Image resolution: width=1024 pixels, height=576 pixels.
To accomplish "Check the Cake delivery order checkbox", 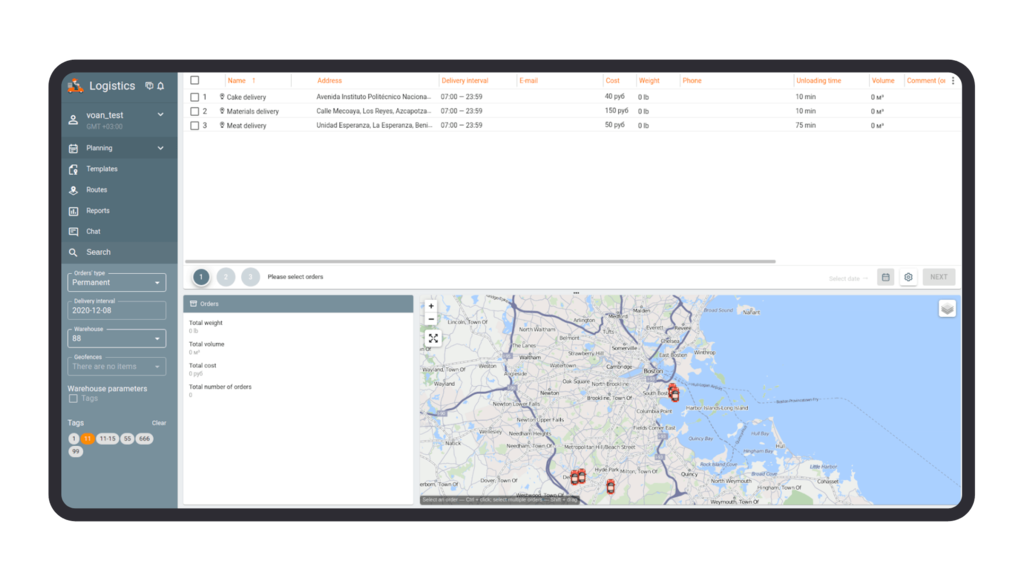I will (195, 97).
